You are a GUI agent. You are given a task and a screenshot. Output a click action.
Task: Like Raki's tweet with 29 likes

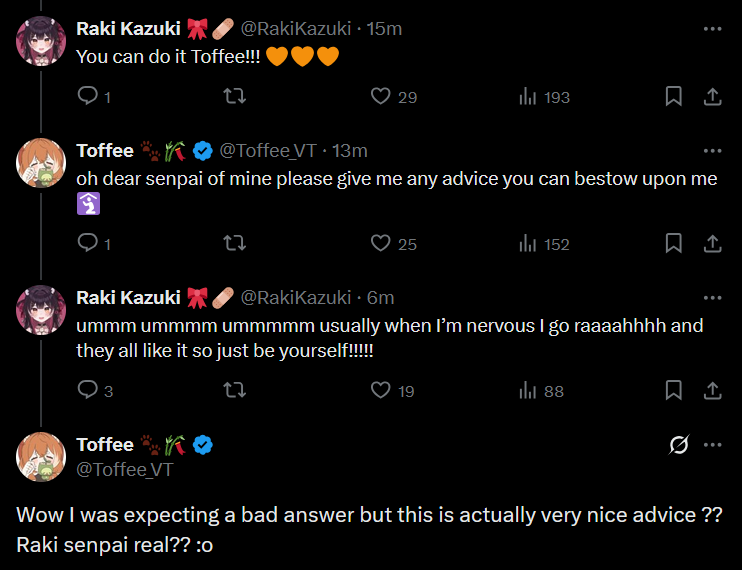pyautogui.click(x=380, y=97)
